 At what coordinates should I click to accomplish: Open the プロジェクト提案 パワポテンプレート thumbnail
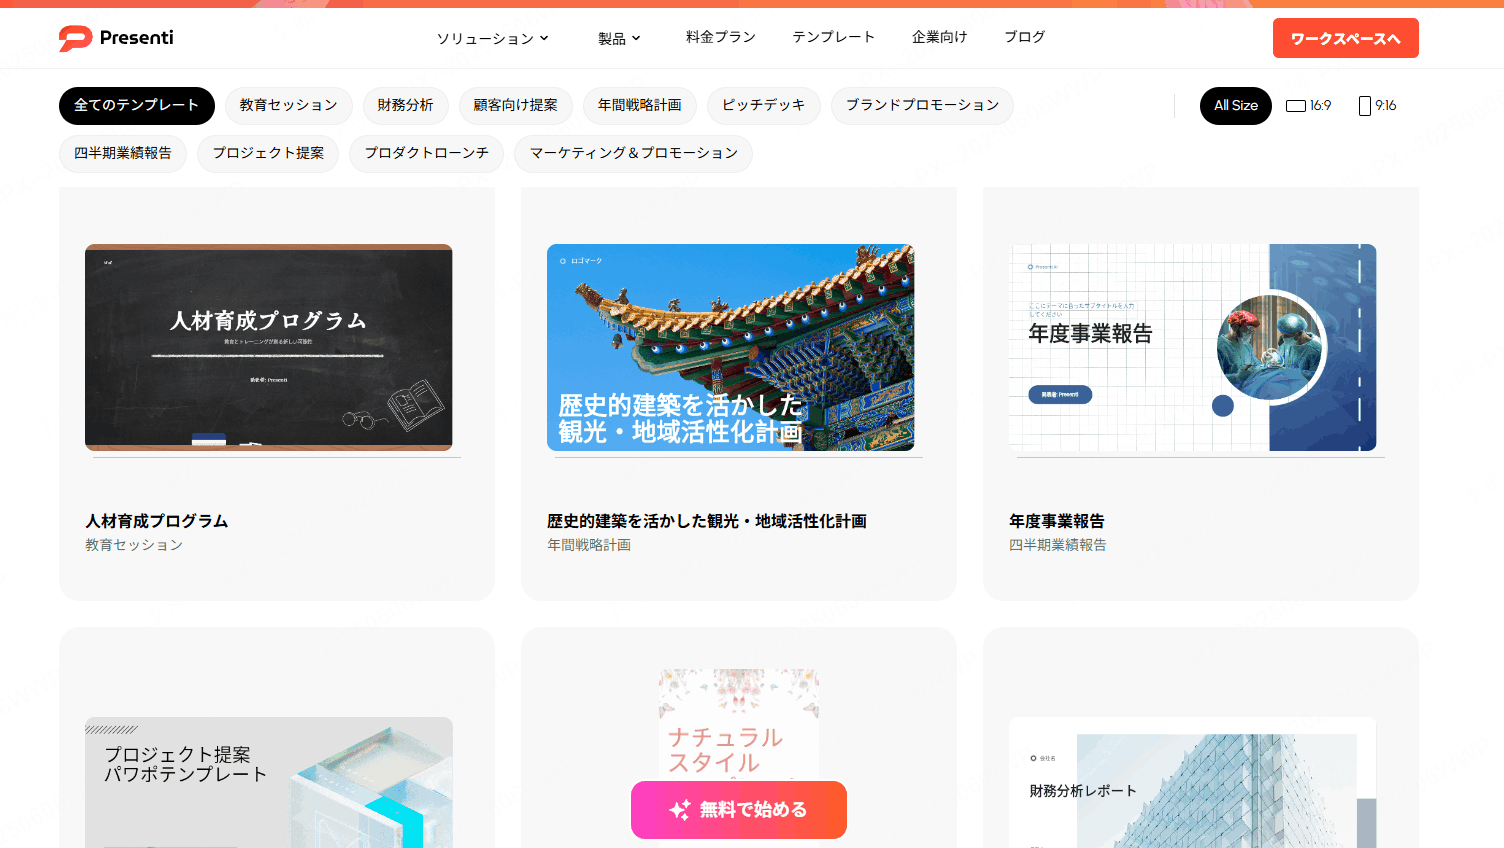pos(269,782)
